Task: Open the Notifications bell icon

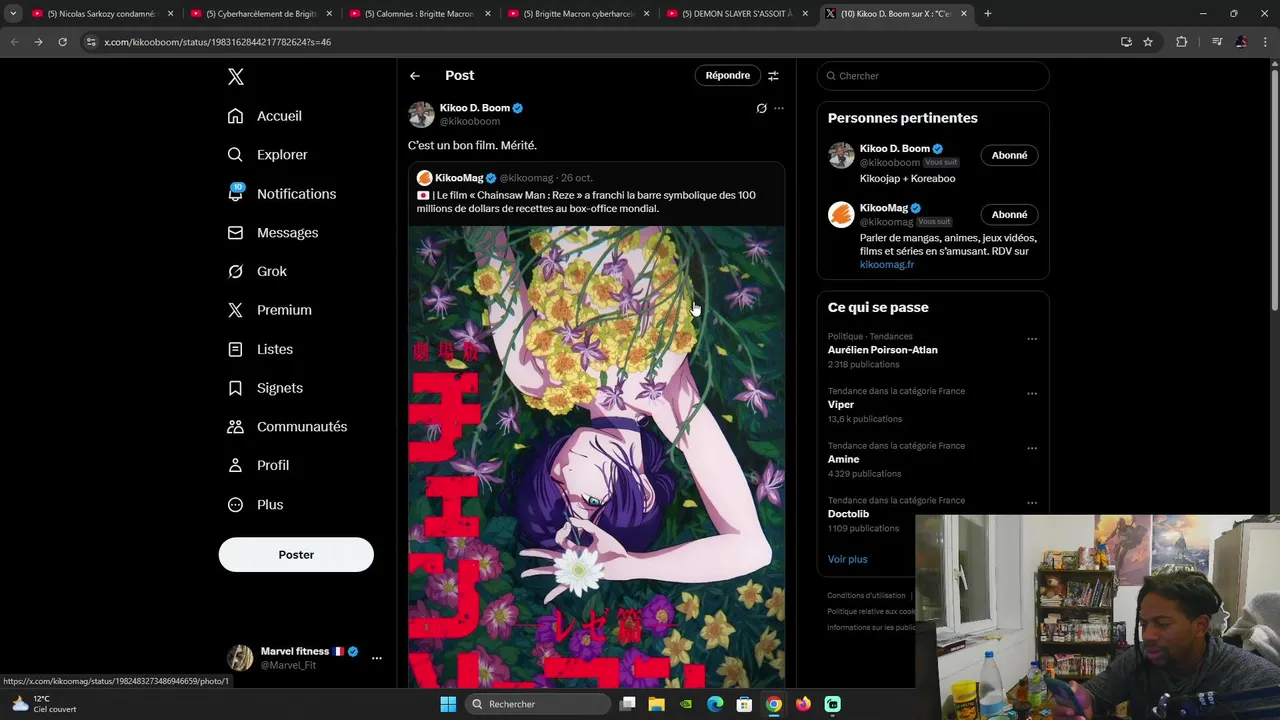Action: coord(235,193)
